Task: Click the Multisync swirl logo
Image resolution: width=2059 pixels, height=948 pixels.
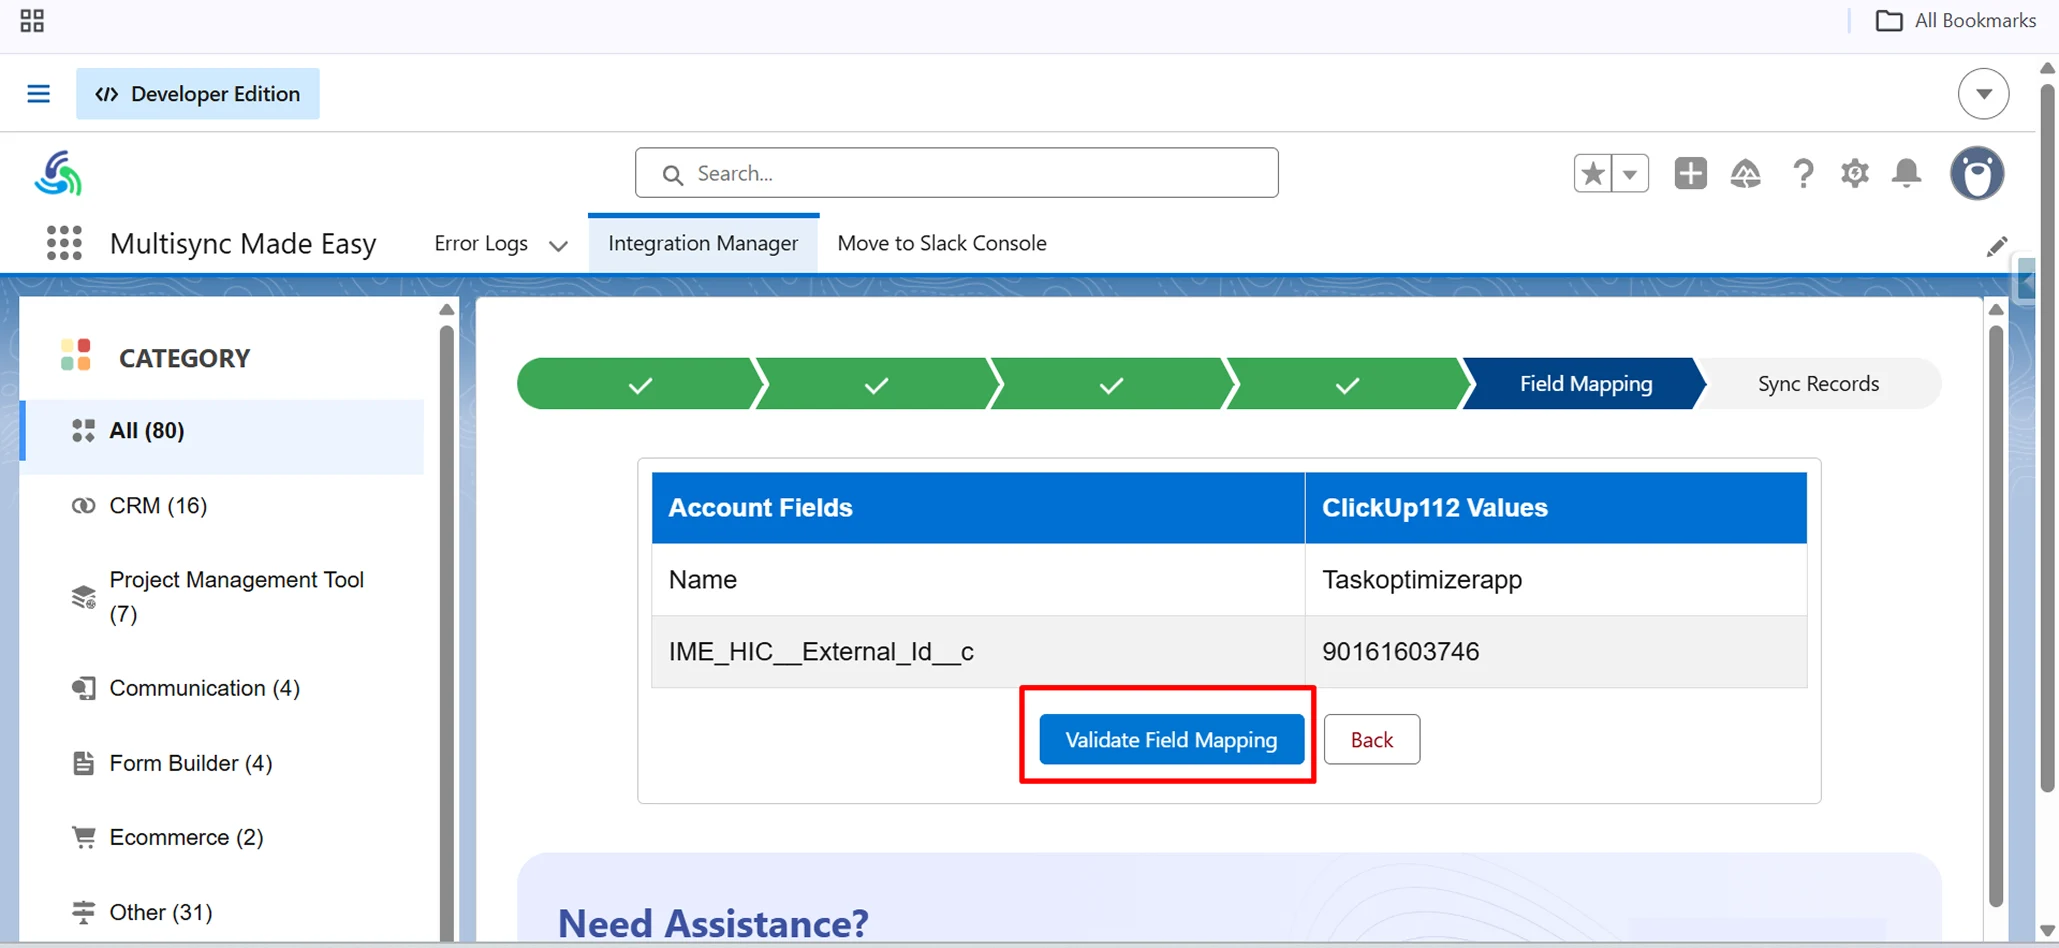Action: [58, 173]
